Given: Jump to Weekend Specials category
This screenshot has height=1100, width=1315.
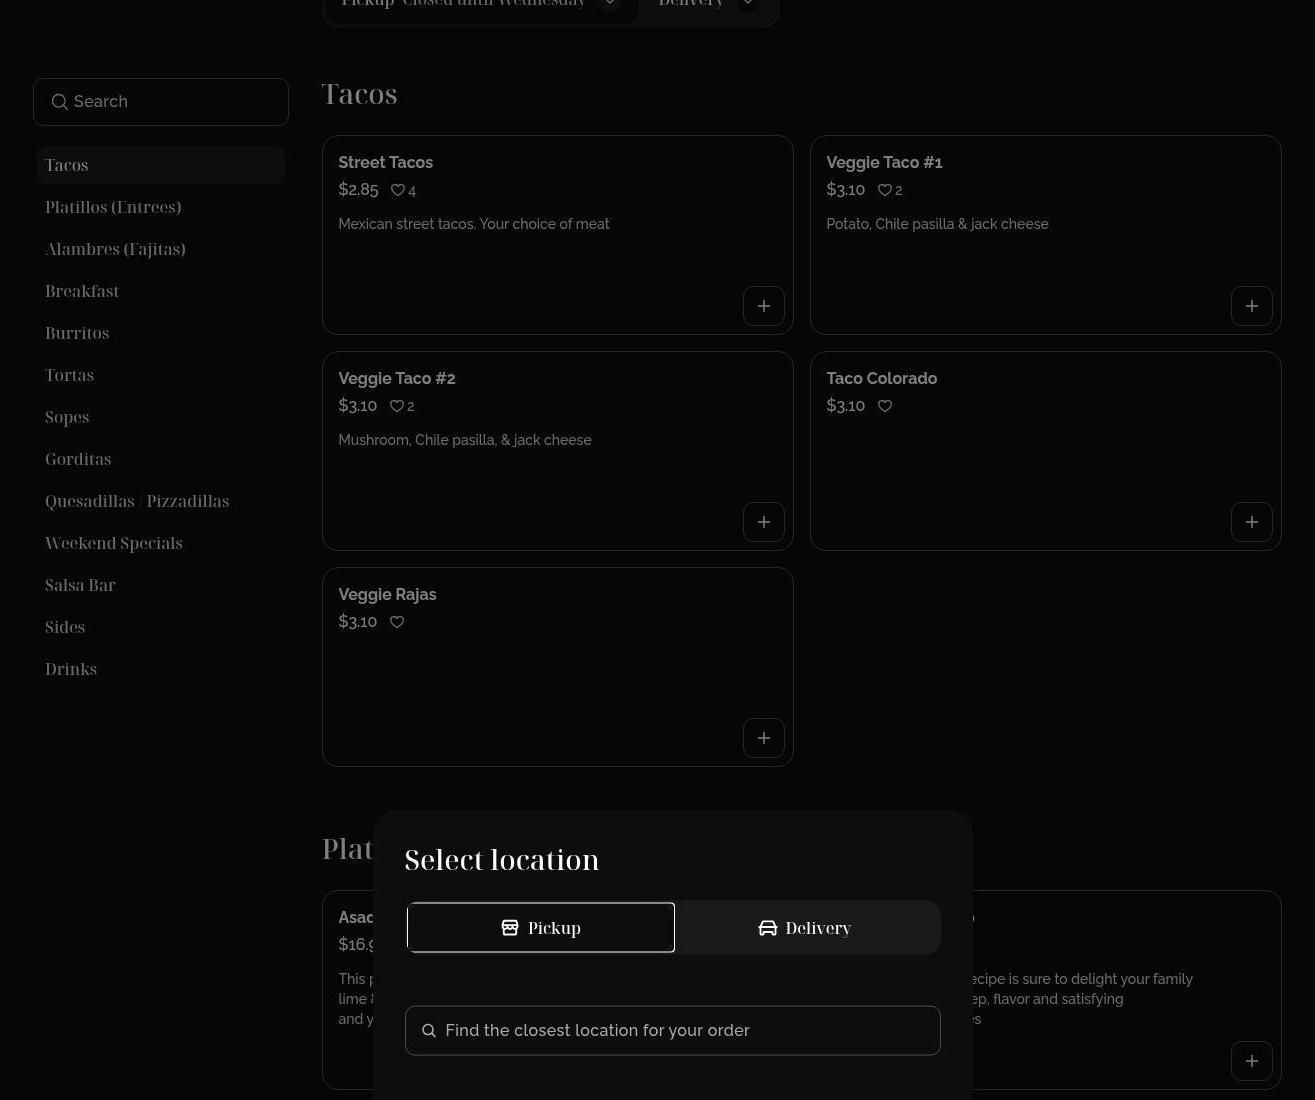Looking at the screenshot, I should pyautogui.click(x=114, y=544).
